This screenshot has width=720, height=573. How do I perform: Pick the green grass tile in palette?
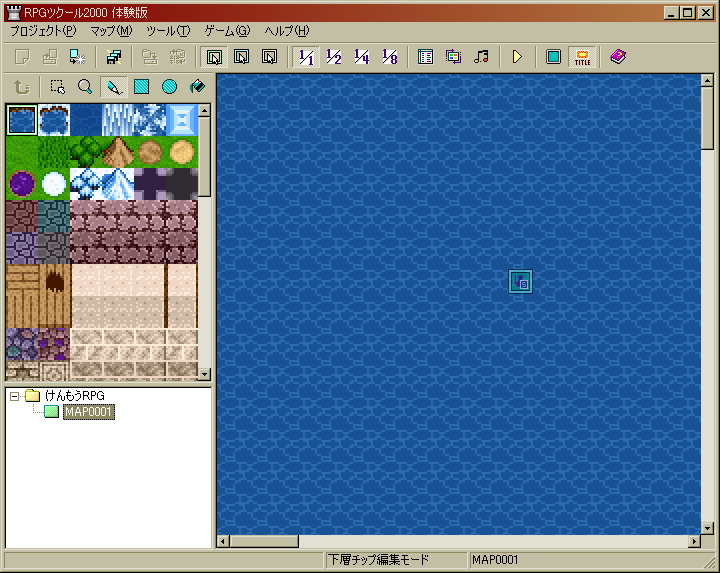[21, 152]
